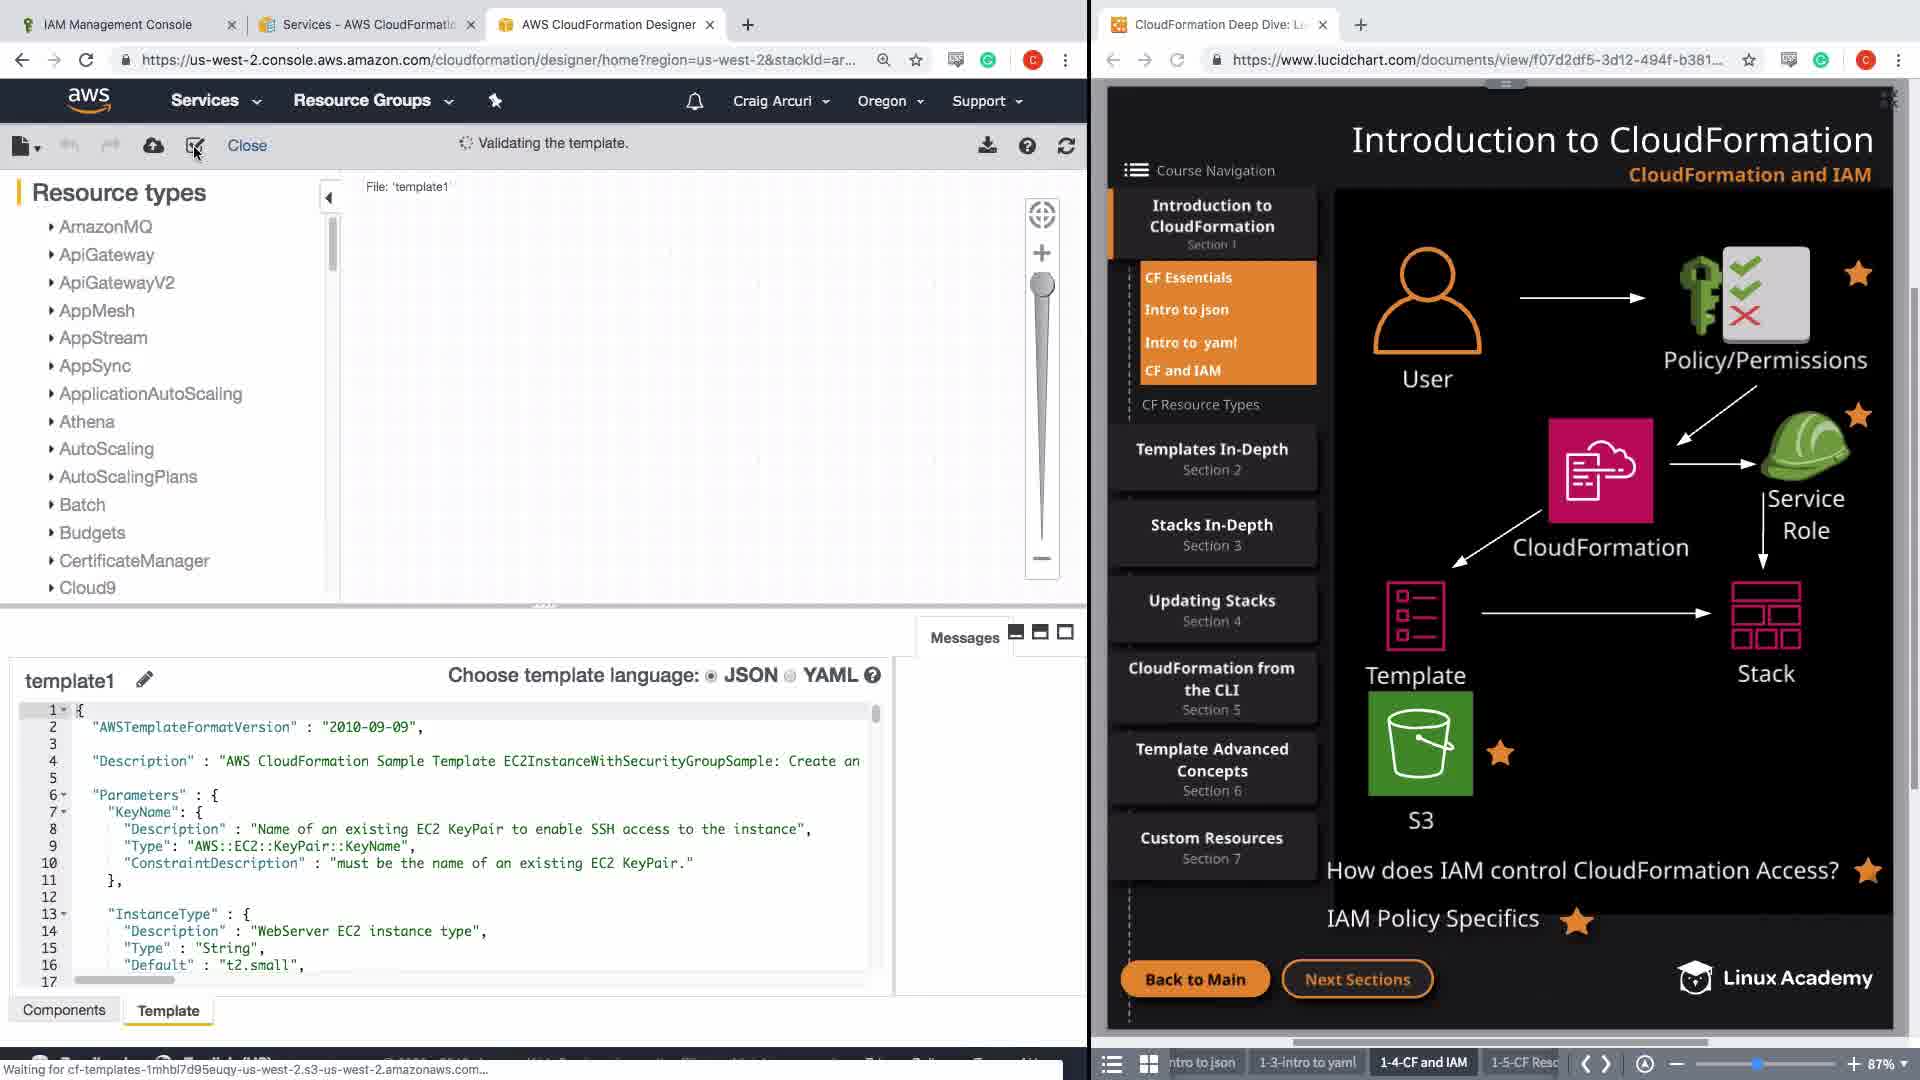Refresh the Designer diagram icon
This screenshot has width=1920, height=1080.
click(1066, 146)
